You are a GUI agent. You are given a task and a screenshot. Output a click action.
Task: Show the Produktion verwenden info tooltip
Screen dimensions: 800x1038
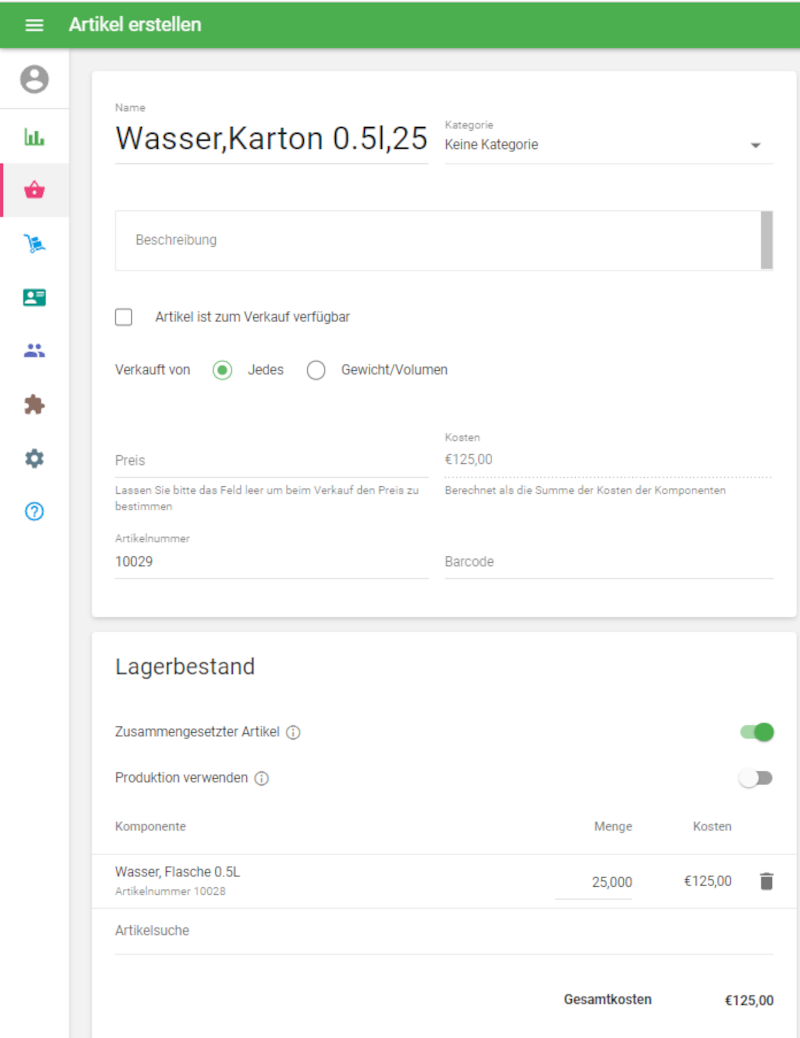tap(261, 778)
